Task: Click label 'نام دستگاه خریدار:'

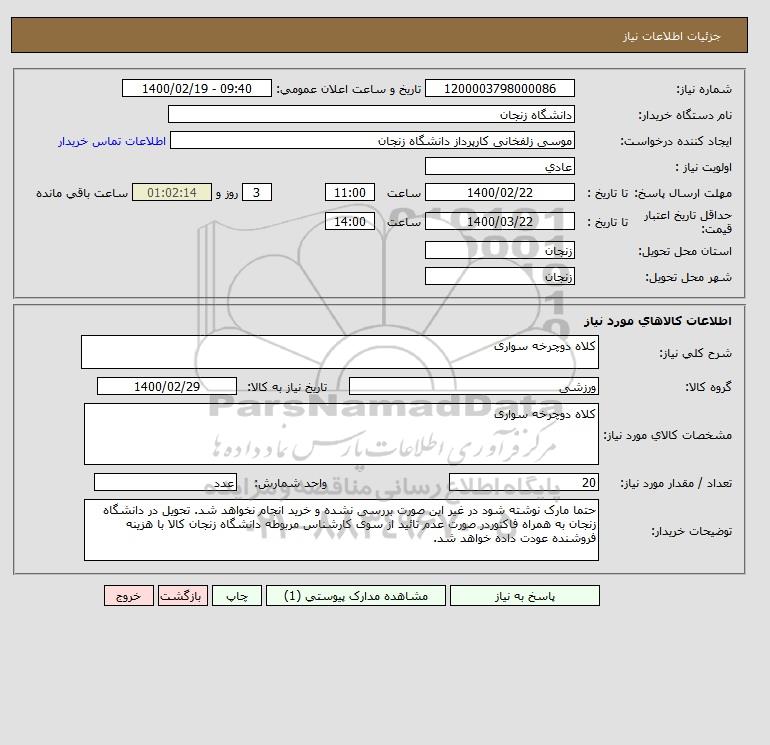Action: (x=685, y=115)
